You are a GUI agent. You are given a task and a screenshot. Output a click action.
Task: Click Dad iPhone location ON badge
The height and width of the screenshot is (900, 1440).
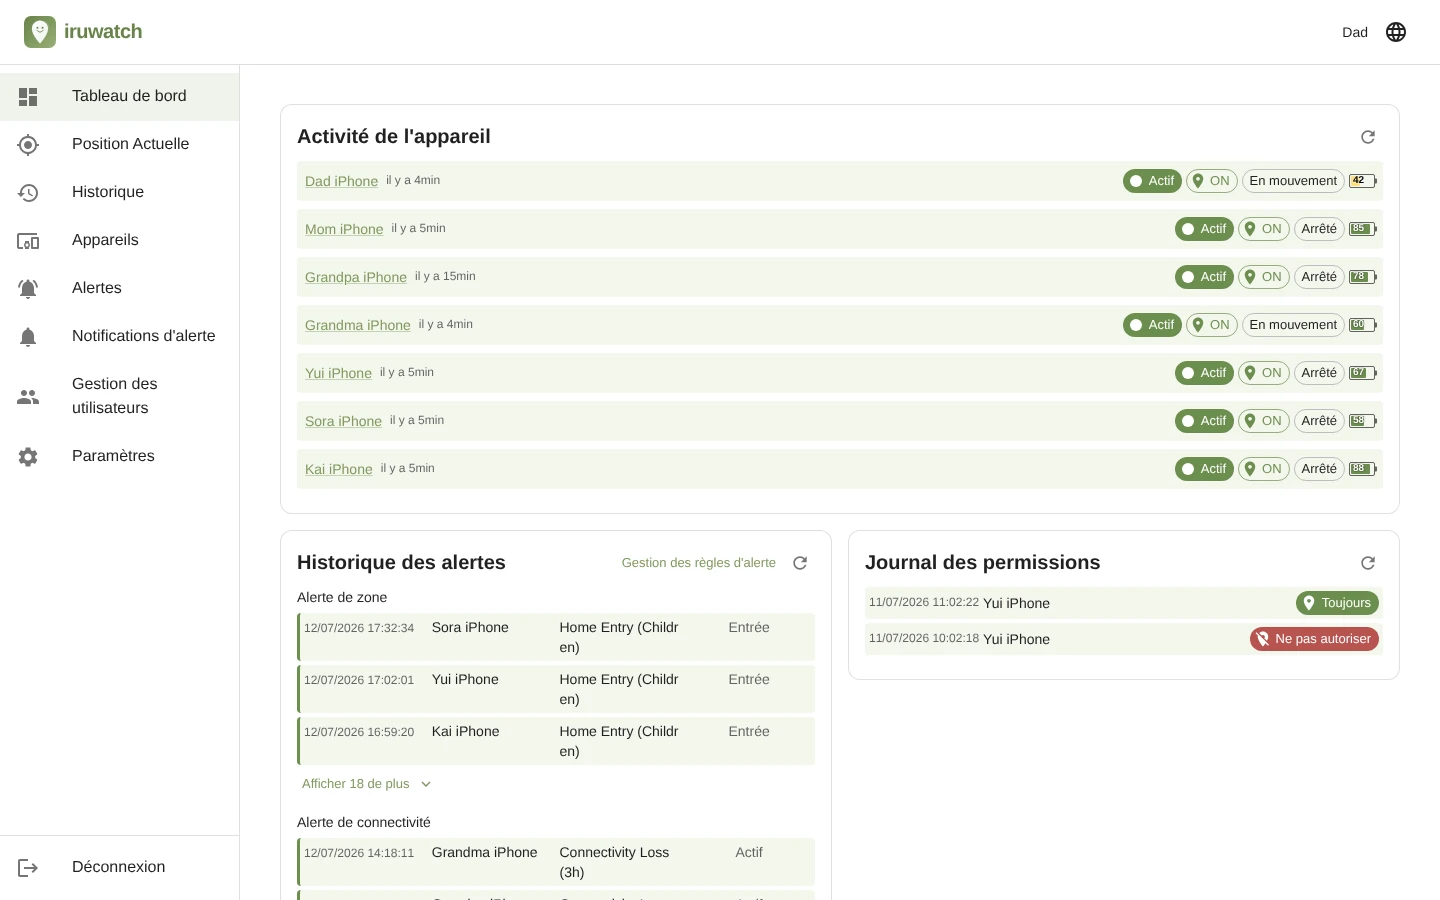coord(1212,181)
